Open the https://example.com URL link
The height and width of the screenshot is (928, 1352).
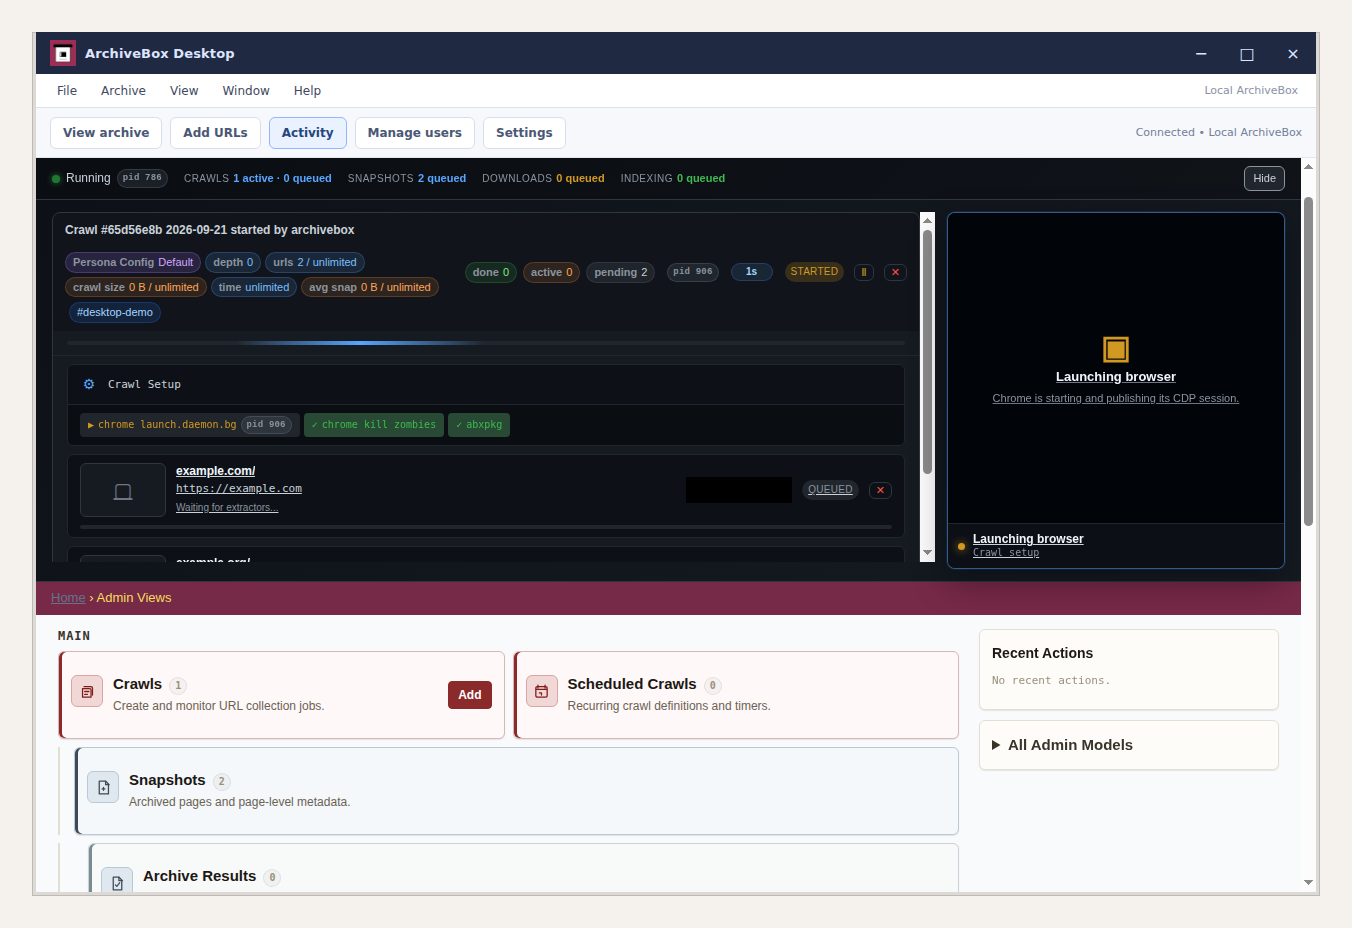coord(239,489)
